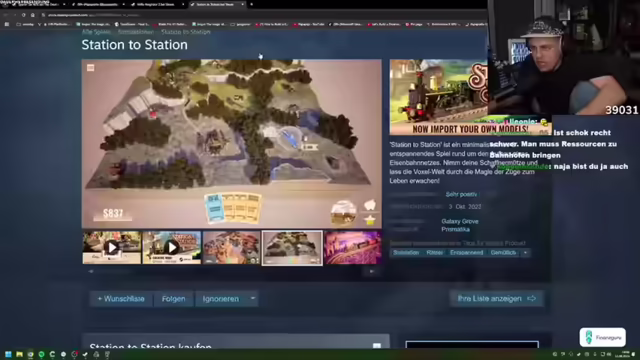Switch to the first browser tab
This screenshot has width=640, height=360.
tap(39, 4)
